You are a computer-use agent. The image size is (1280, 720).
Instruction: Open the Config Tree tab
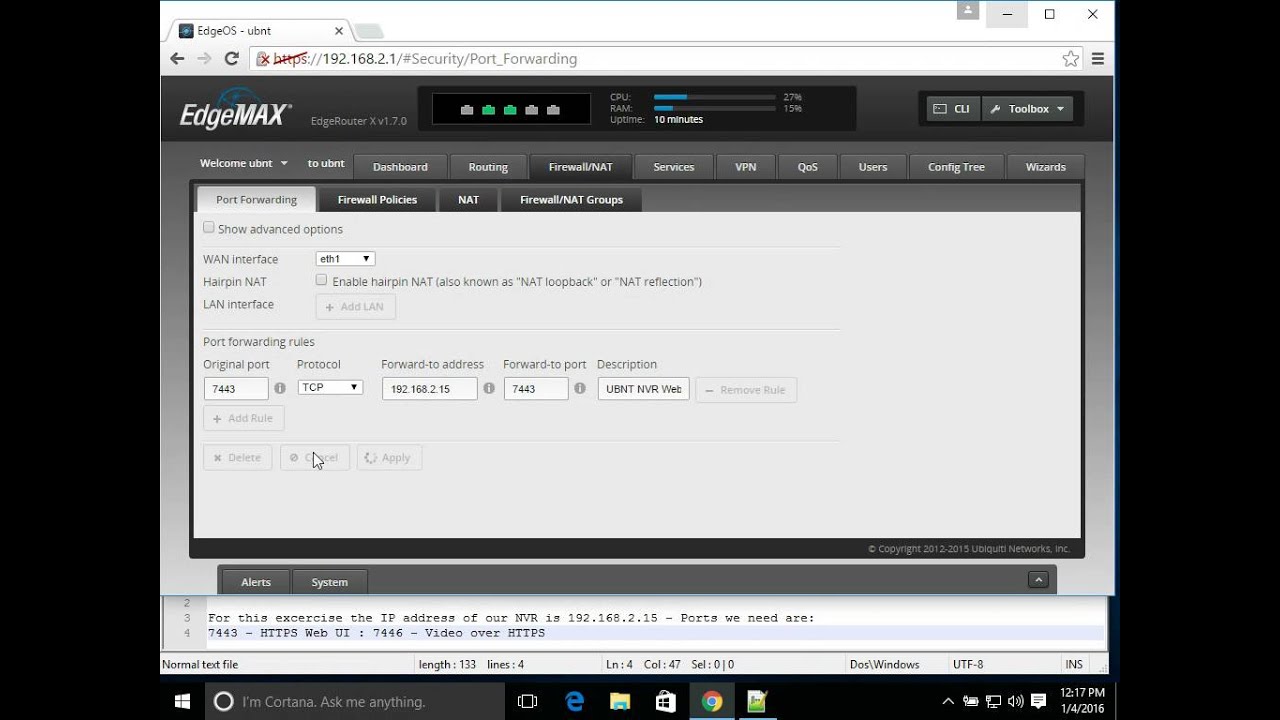pyautogui.click(x=956, y=167)
